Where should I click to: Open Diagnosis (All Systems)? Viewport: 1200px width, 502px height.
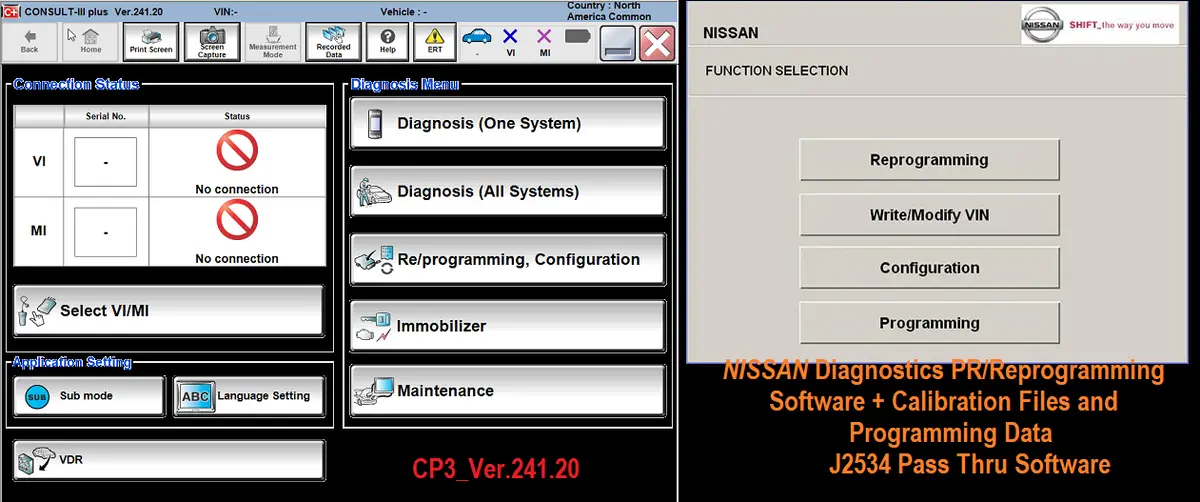507,191
